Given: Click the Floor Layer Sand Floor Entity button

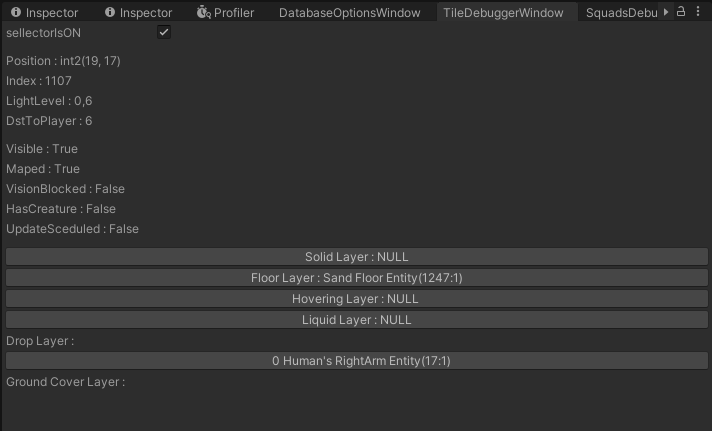Looking at the screenshot, I should [356, 277].
